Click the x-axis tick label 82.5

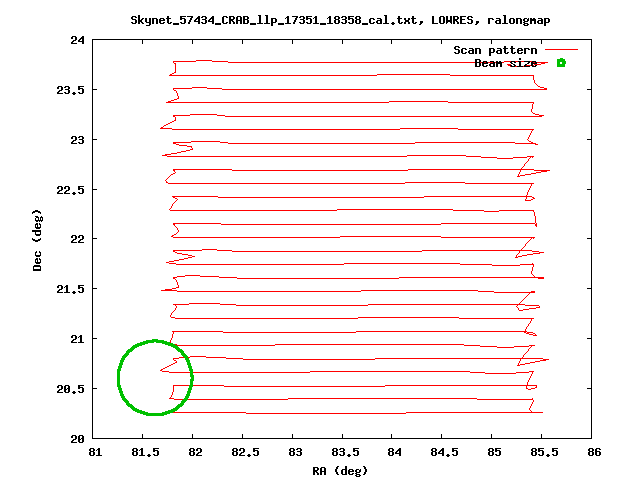pos(245,452)
